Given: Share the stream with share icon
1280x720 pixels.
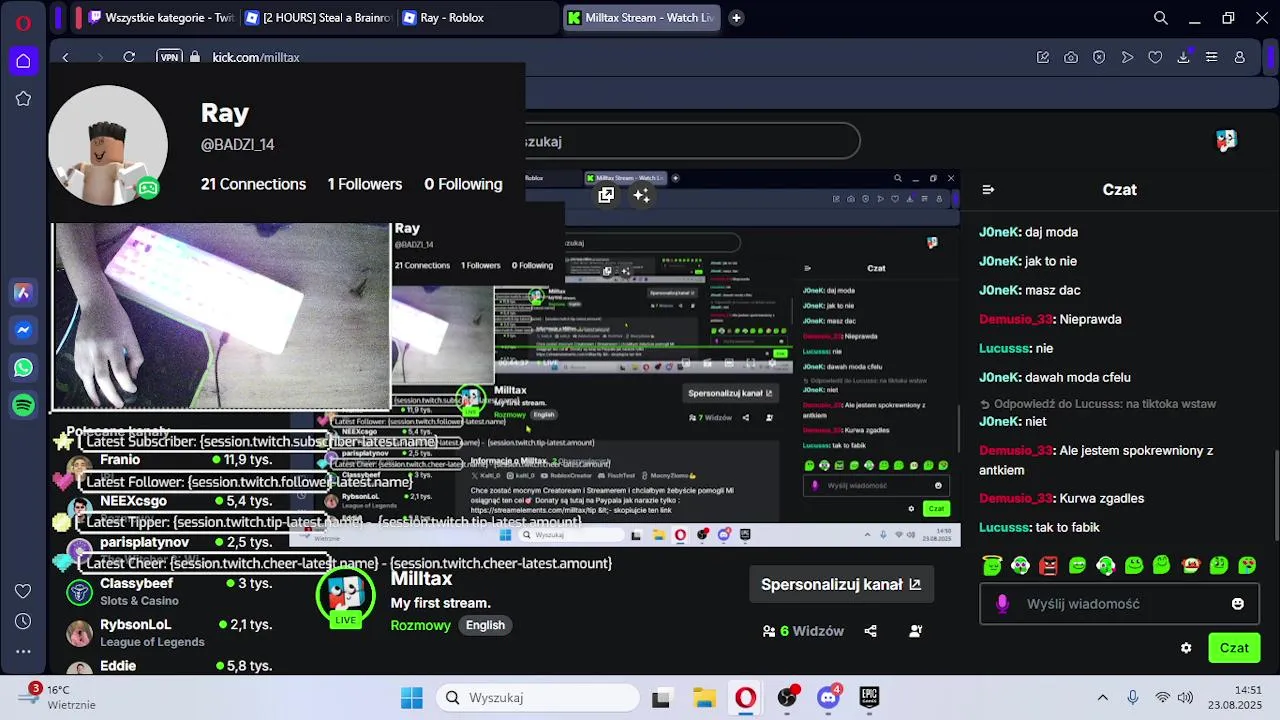Looking at the screenshot, I should pyautogui.click(x=870, y=631).
